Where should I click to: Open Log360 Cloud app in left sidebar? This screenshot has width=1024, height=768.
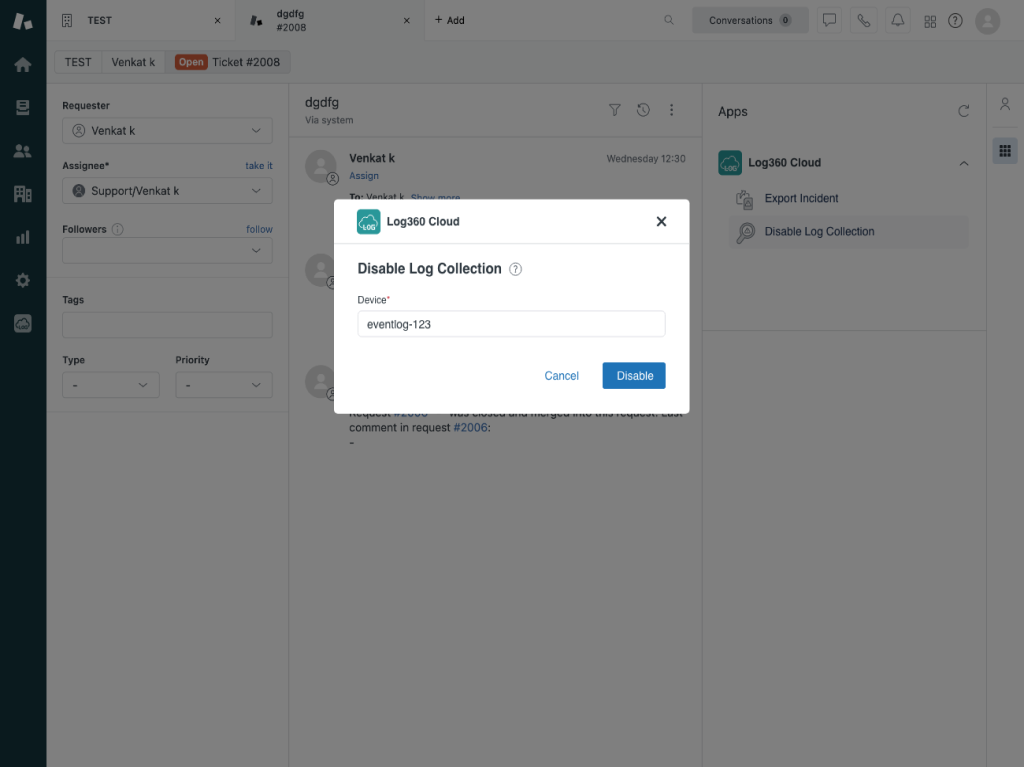(x=23, y=323)
